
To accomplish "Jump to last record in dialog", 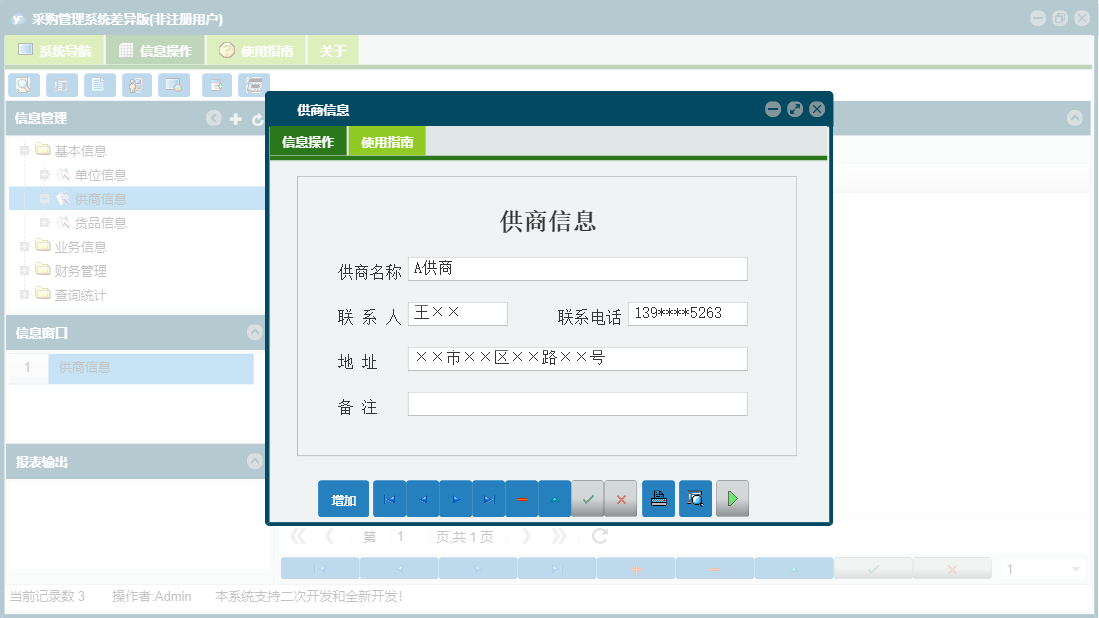I will click(x=488, y=499).
